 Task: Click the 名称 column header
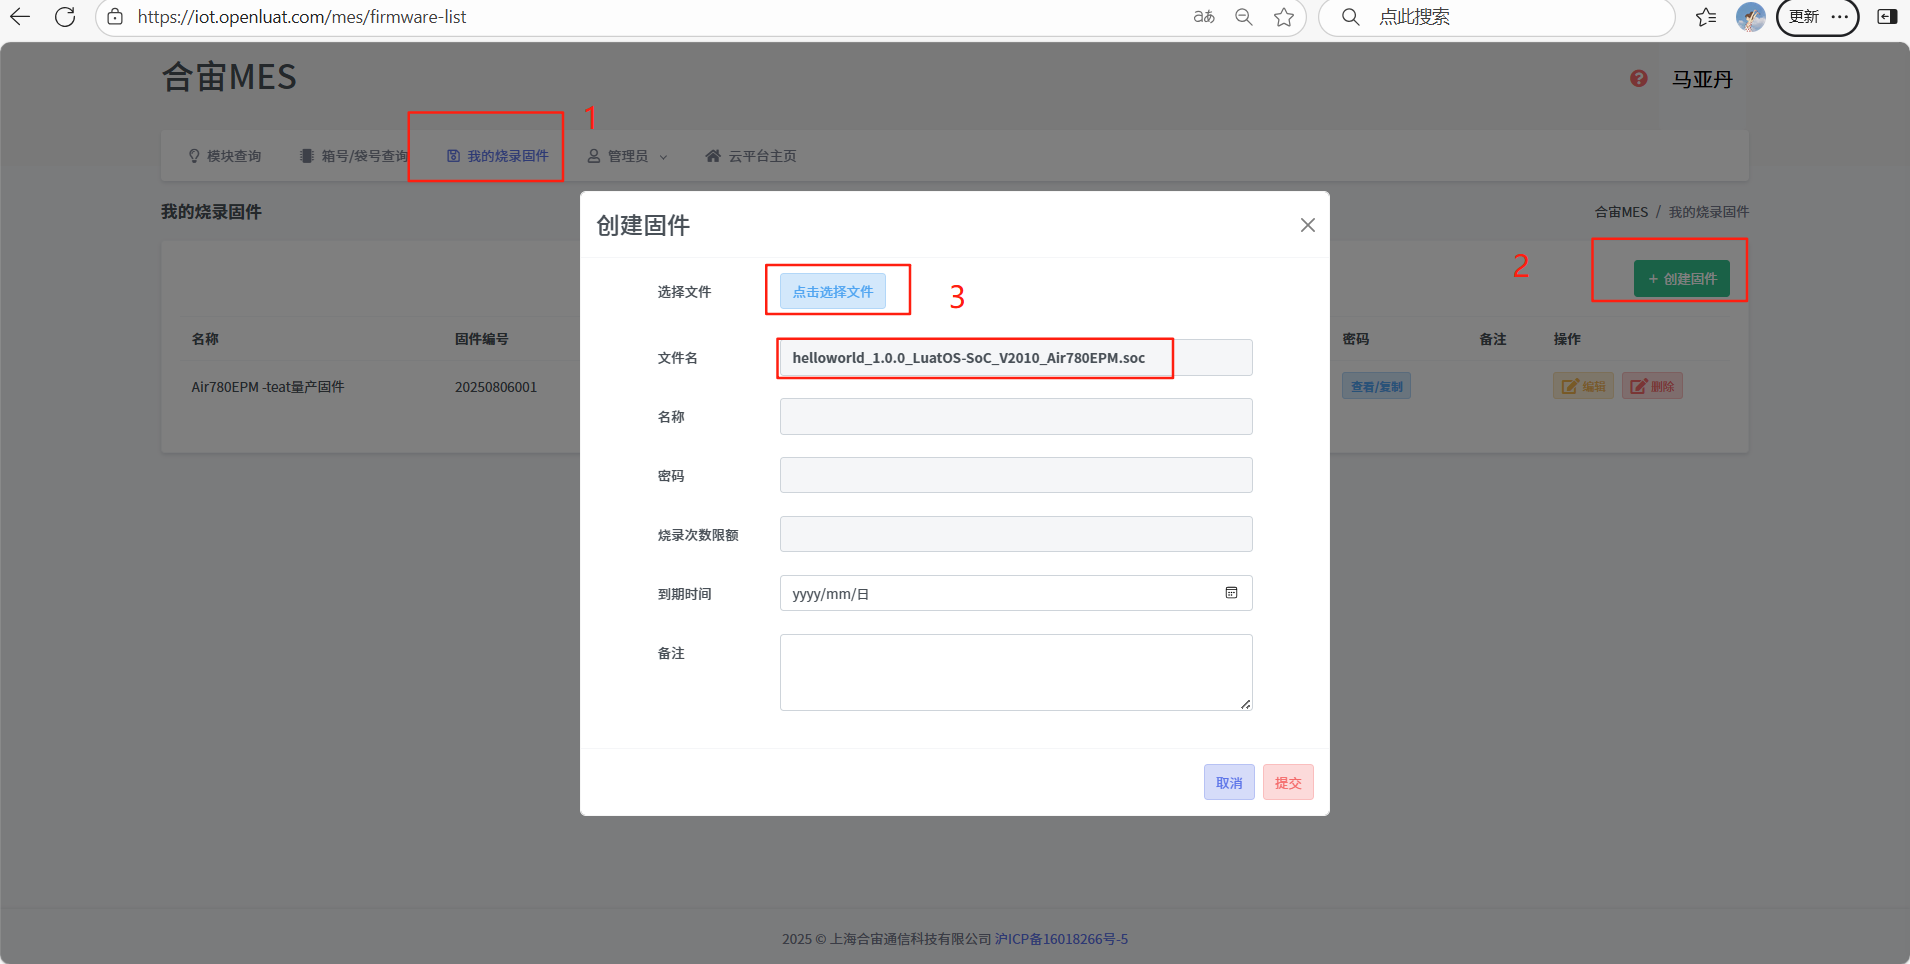click(205, 339)
